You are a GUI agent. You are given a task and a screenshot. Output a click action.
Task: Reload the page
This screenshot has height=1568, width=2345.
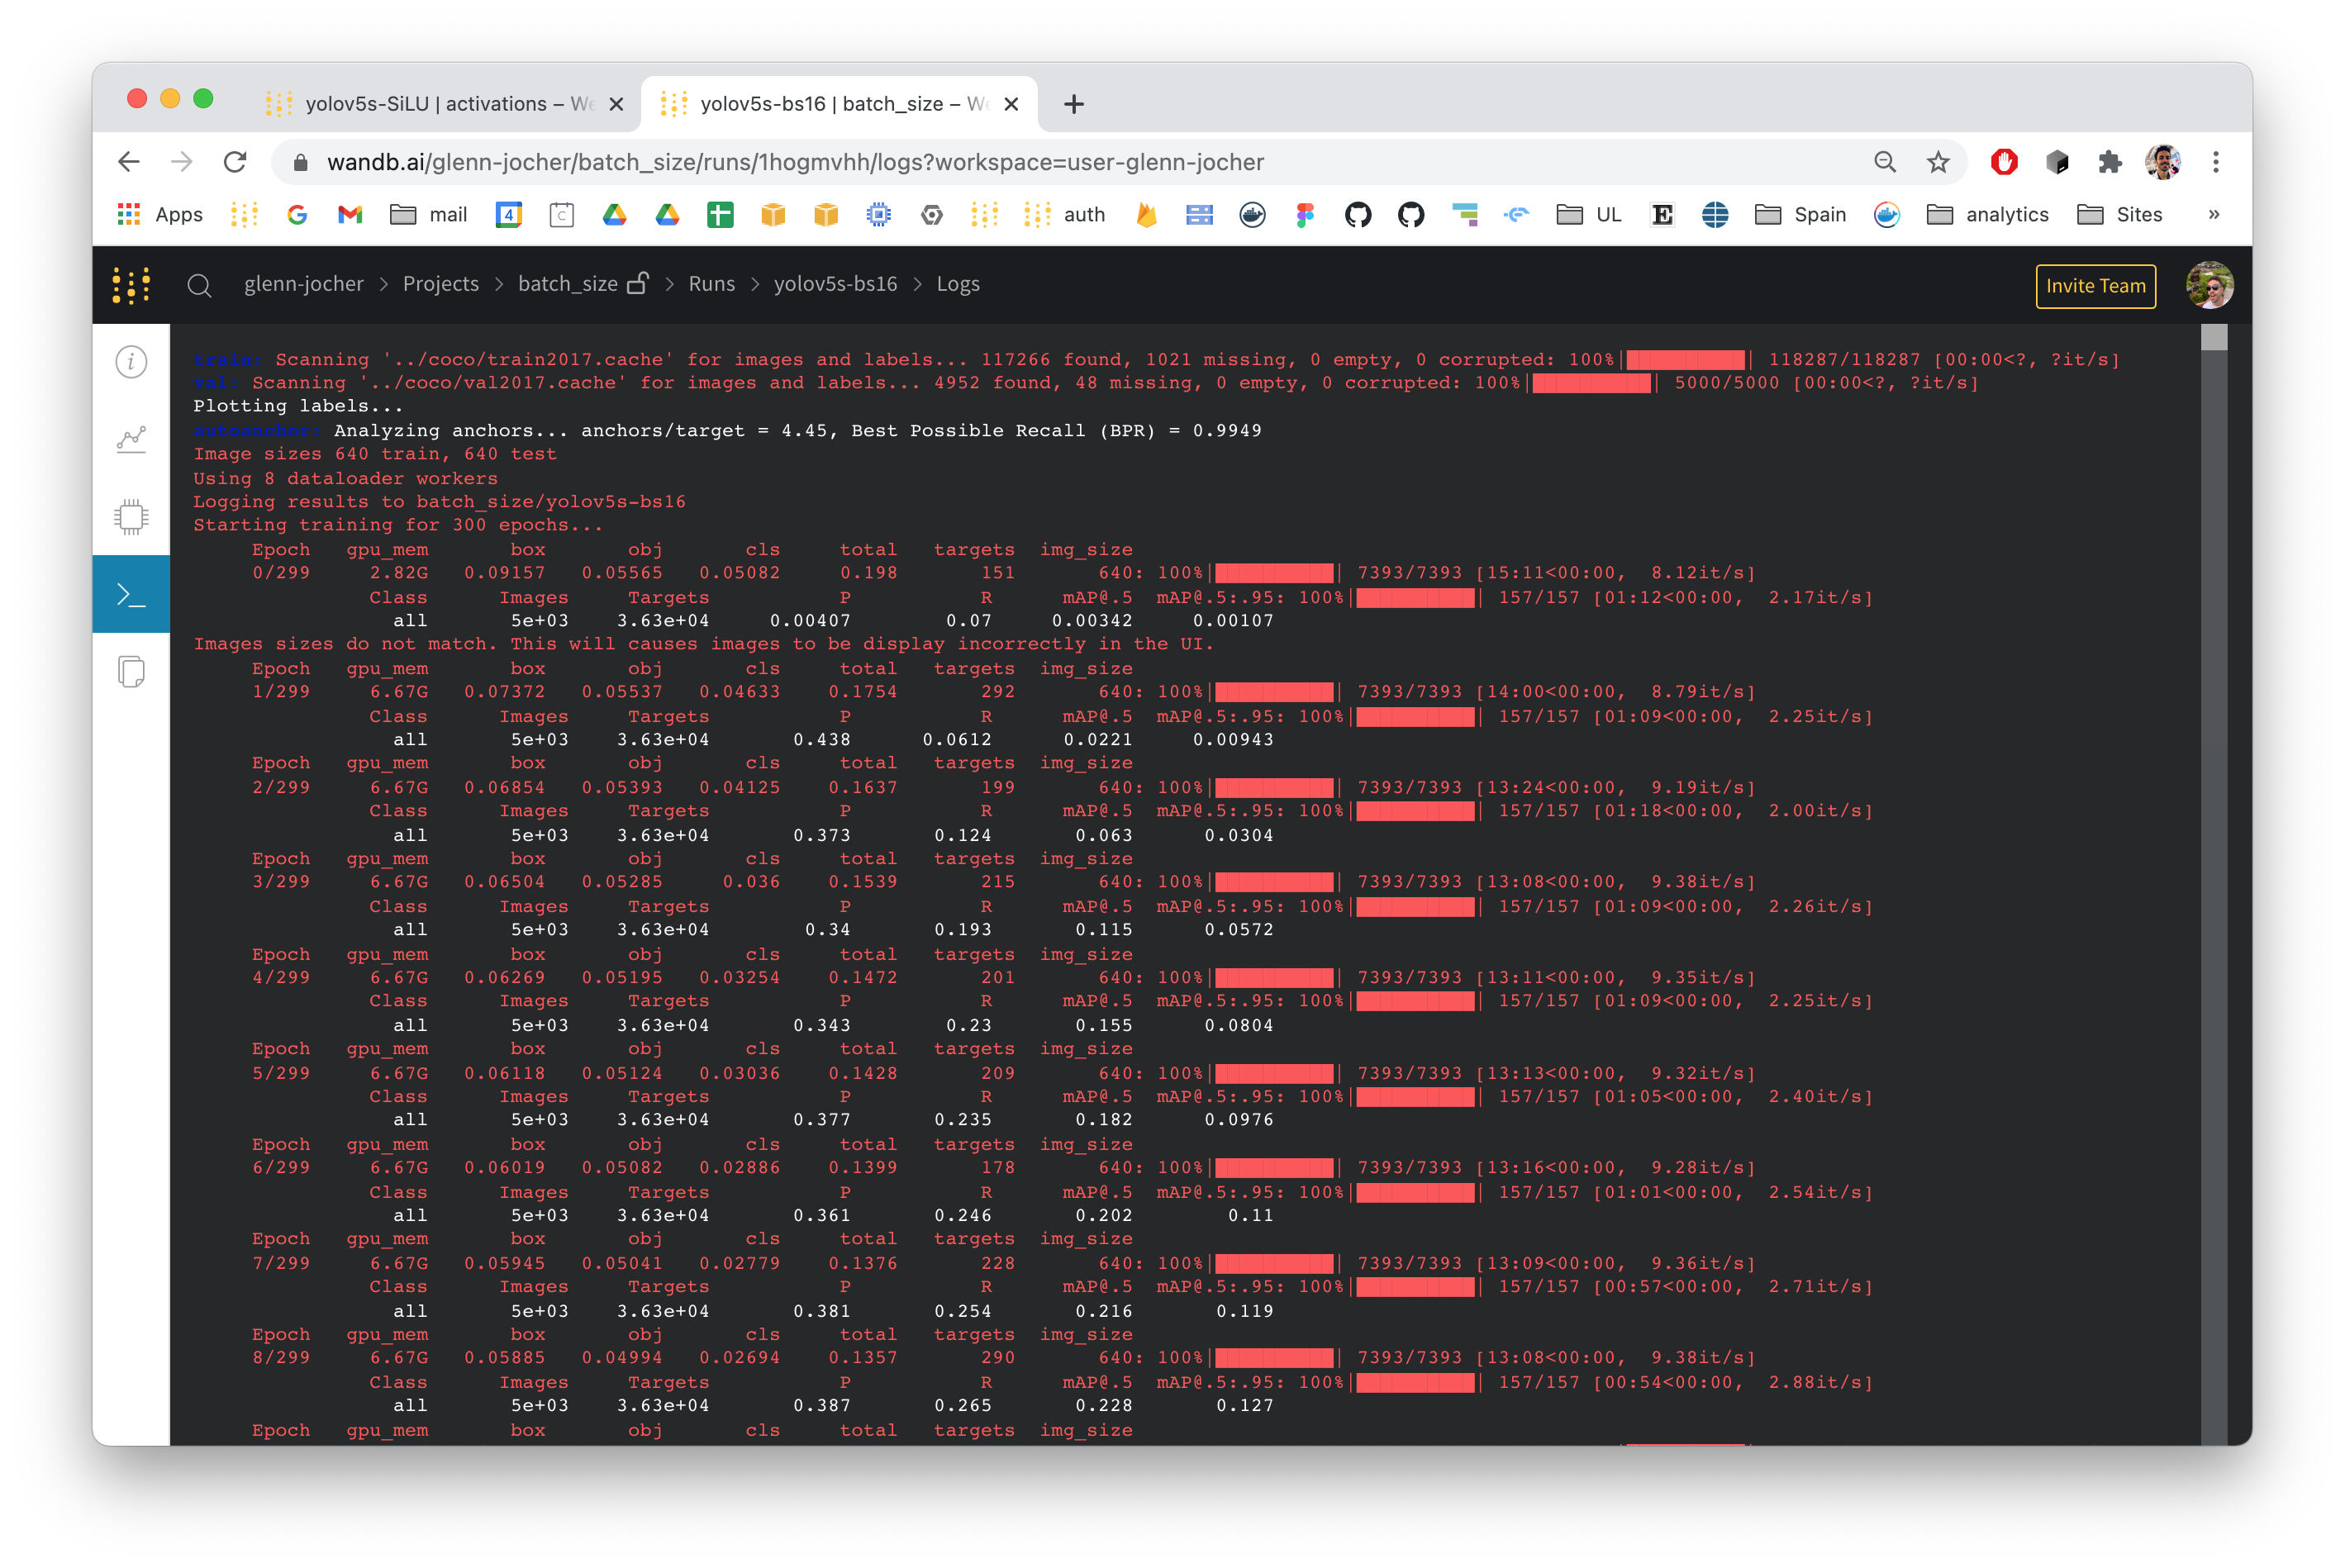click(235, 162)
